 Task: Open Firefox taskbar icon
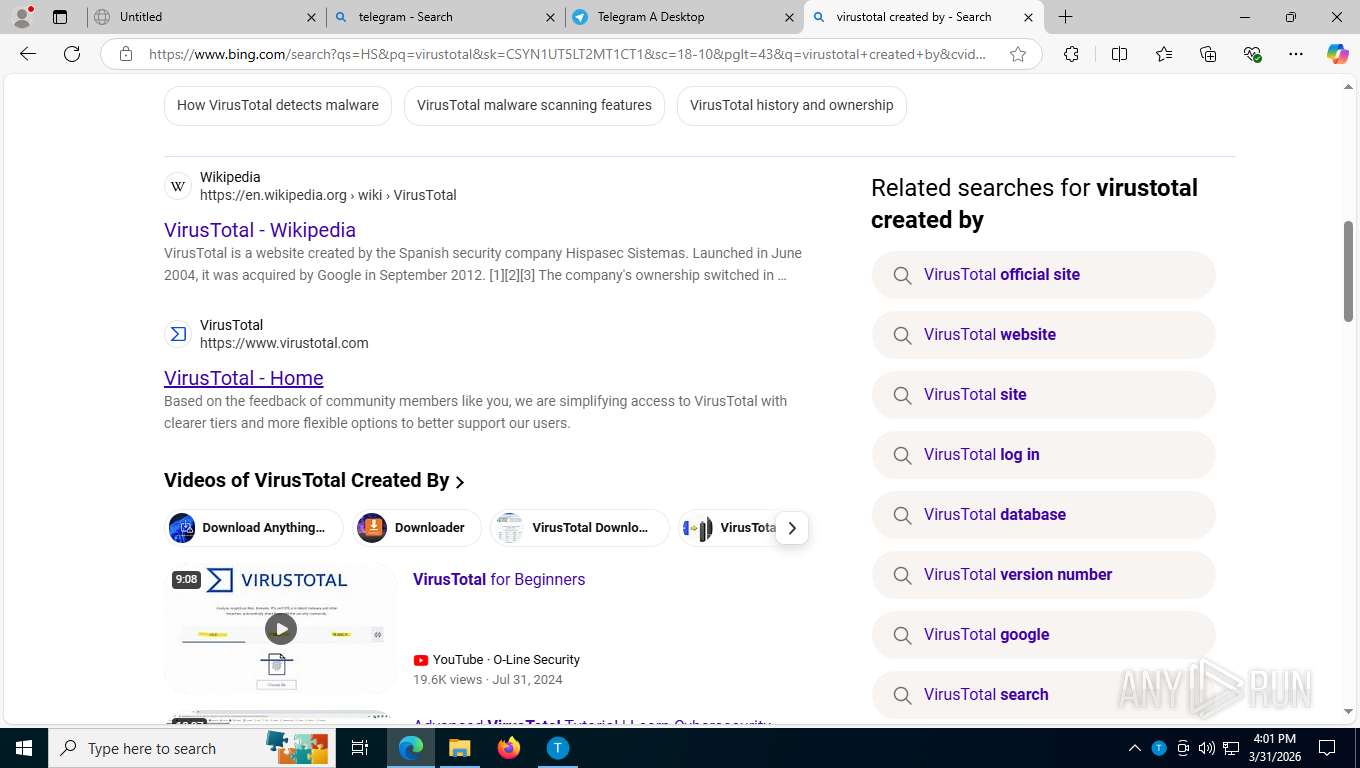click(508, 748)
